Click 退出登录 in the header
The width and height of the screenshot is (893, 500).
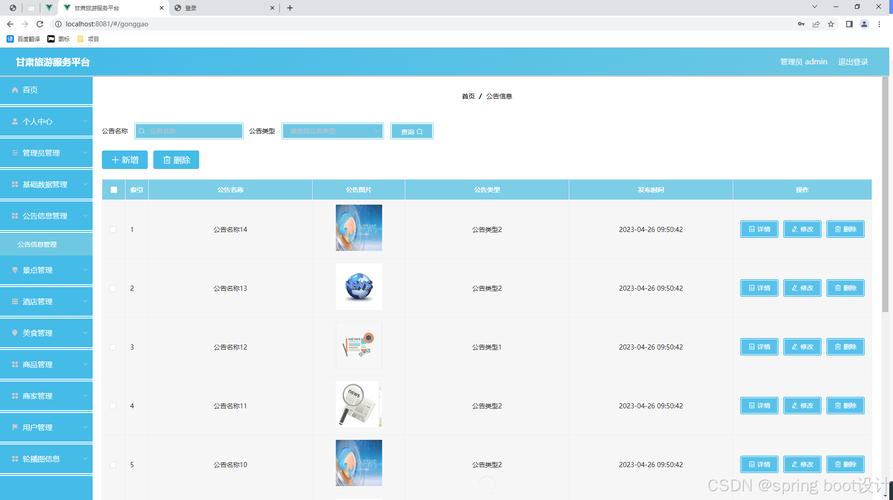tap(853, 62)
